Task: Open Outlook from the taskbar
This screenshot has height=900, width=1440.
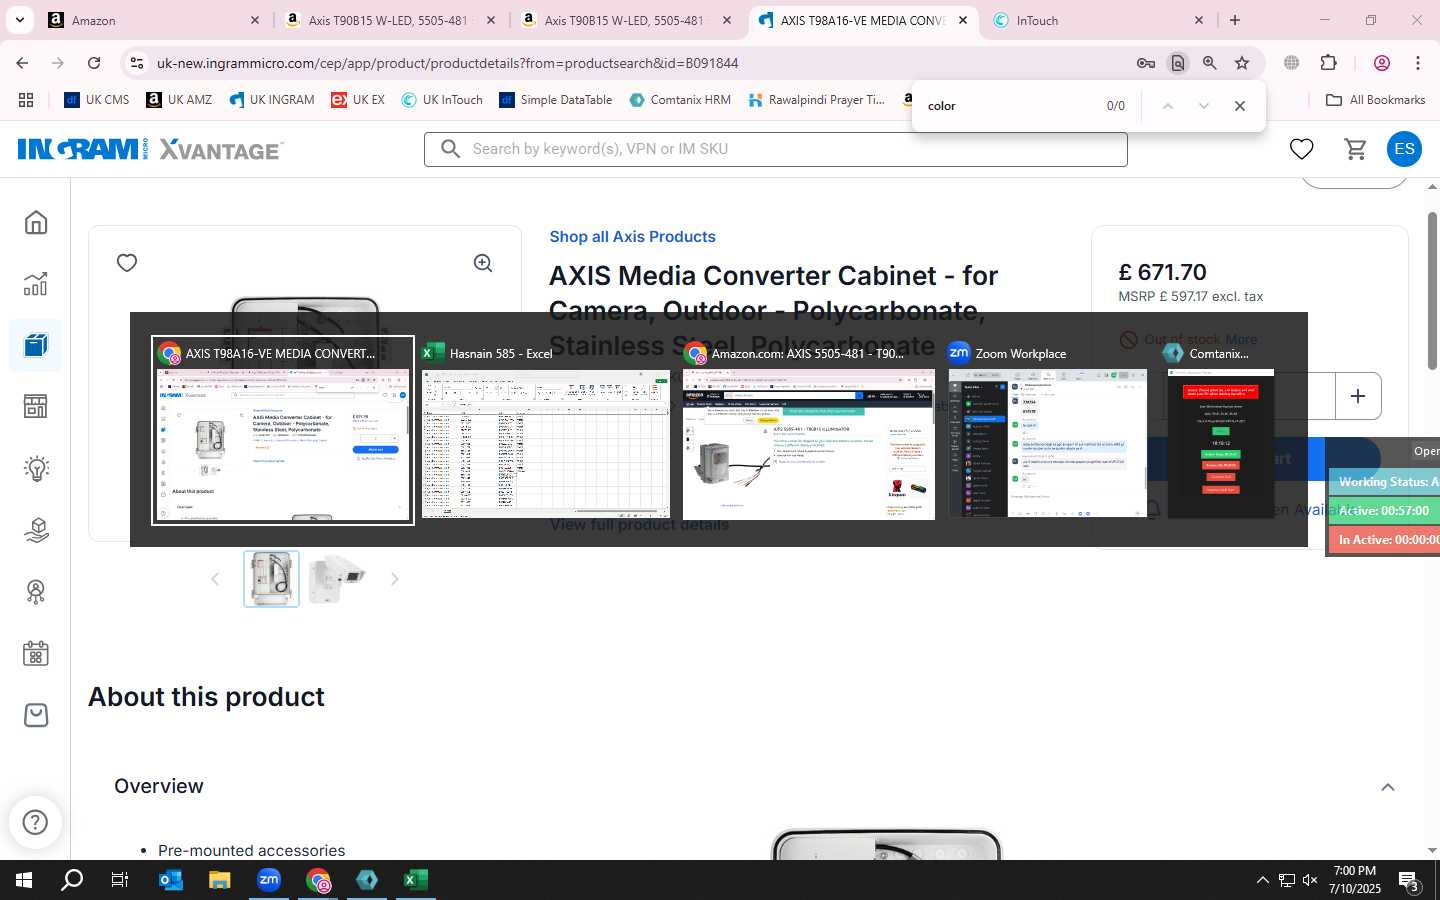Action: coord(171,880)
